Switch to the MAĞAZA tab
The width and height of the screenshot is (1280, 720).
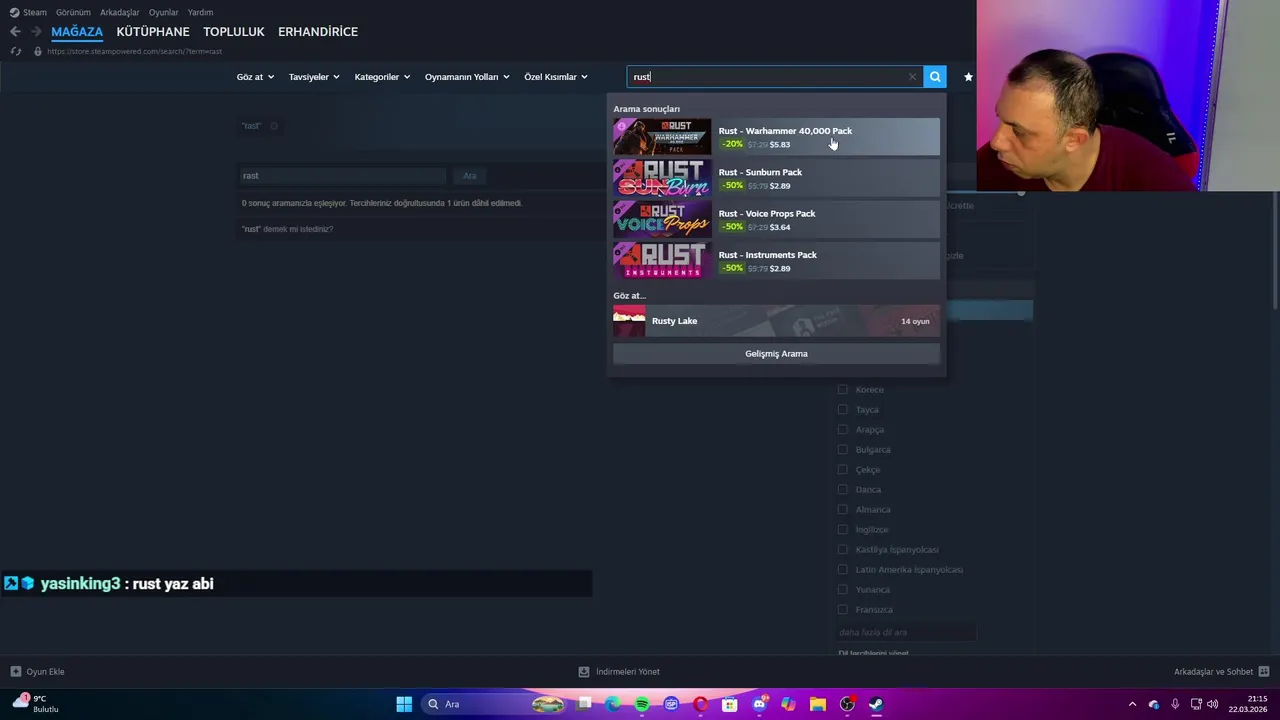click(77, 32)
